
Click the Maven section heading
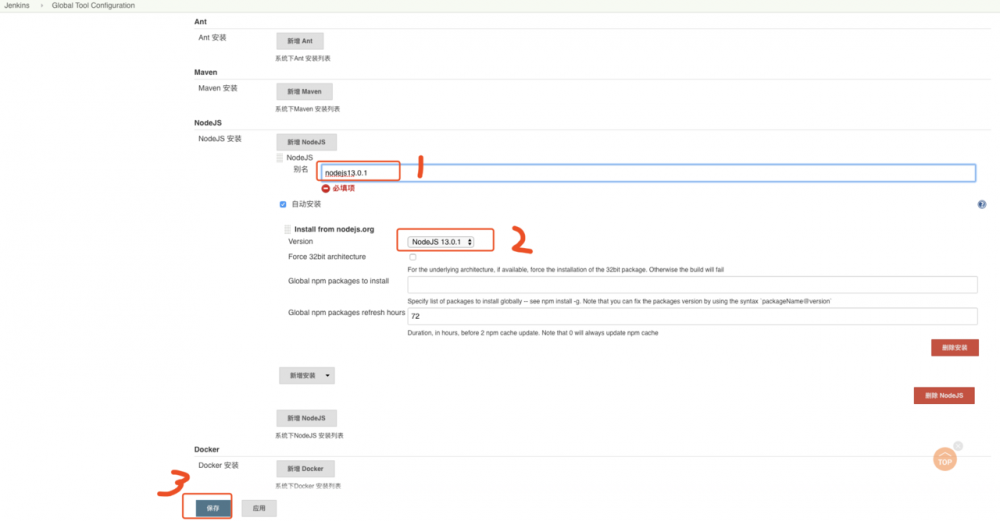tap(205, 72)
